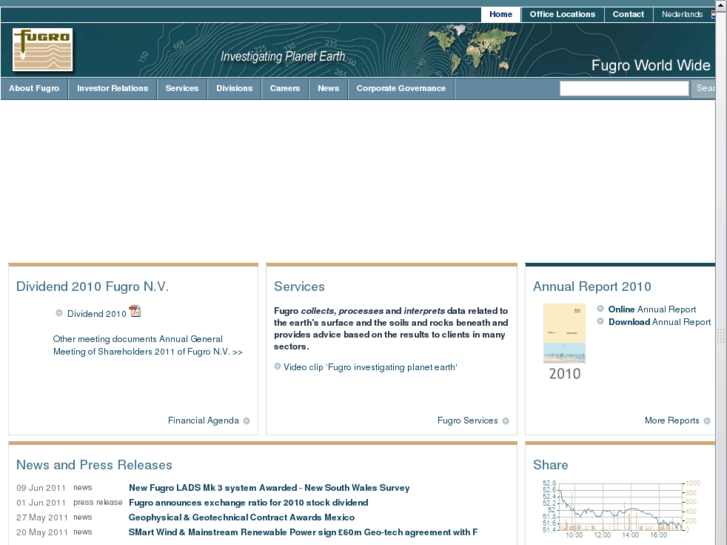This screenshot has width=727, height=545.
Task: Click the share price chart
Action: pyautogui.click(x=620, y=510)
